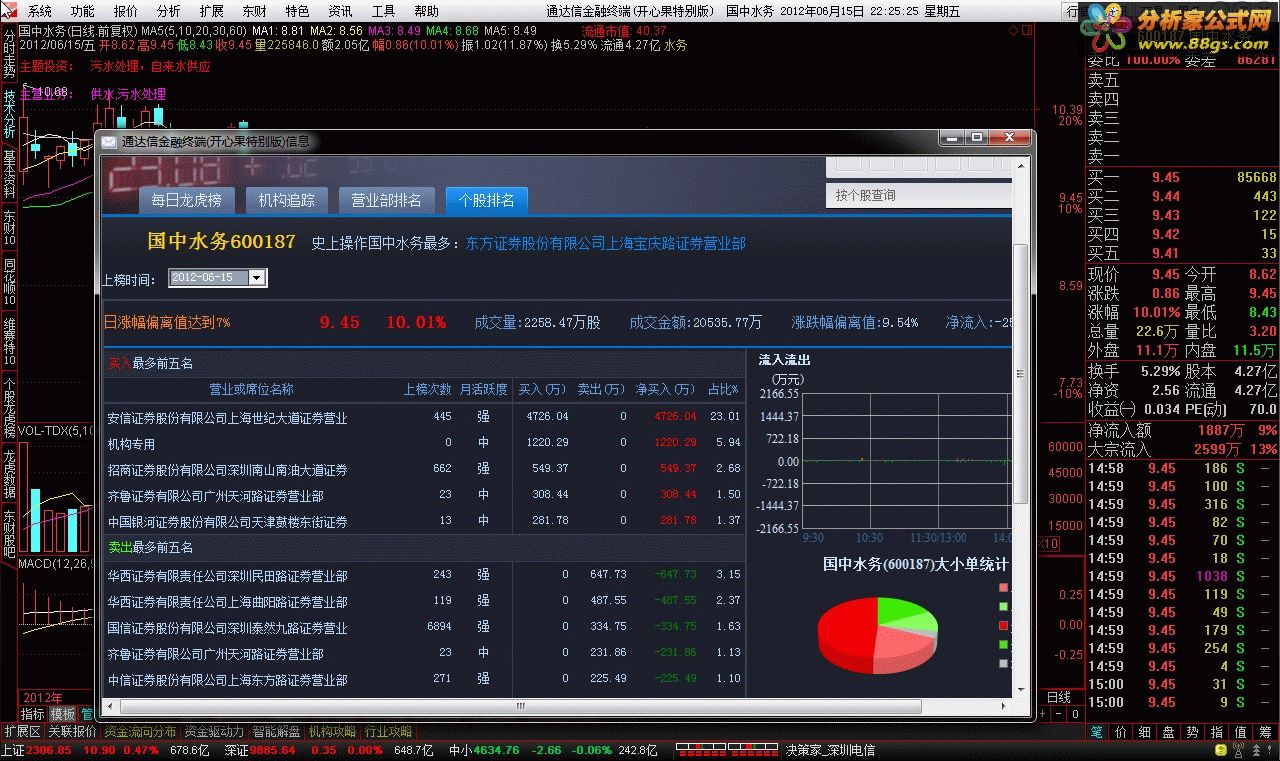The image size is (1280, 761).
Task: Switch to 每日龙虎榜 tab
Action: (x=187, y=200)
